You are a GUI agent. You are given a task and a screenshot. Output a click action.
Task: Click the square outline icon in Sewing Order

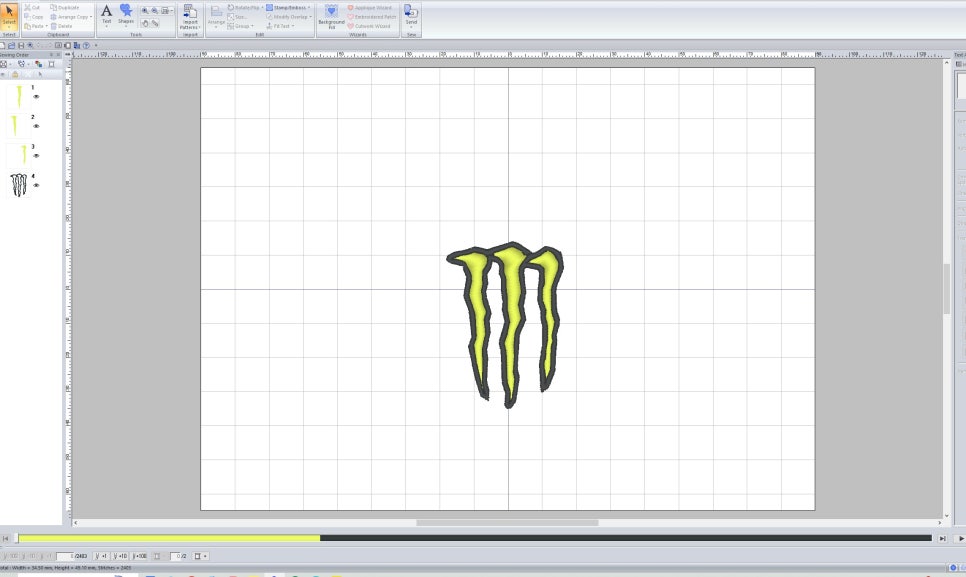click(x=52, y=64)
